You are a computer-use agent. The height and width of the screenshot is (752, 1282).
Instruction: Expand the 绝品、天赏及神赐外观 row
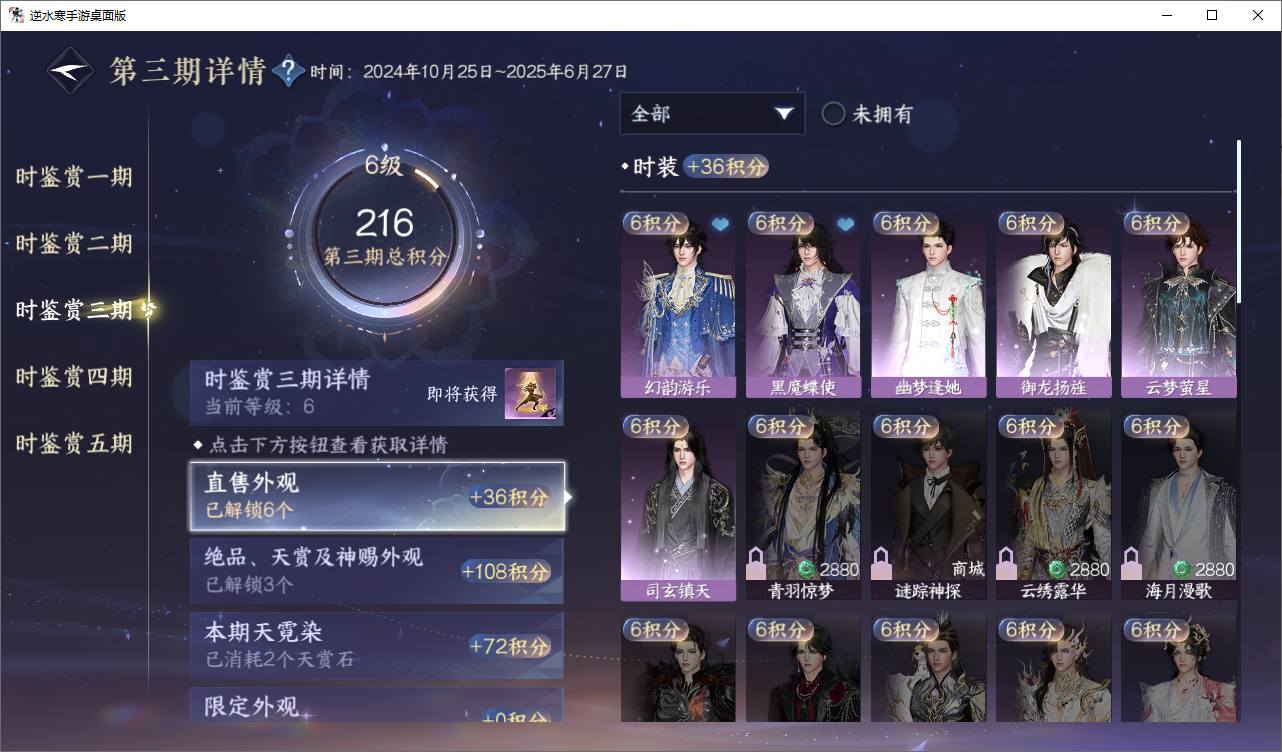pyautogui.click(x=377, y=571)
